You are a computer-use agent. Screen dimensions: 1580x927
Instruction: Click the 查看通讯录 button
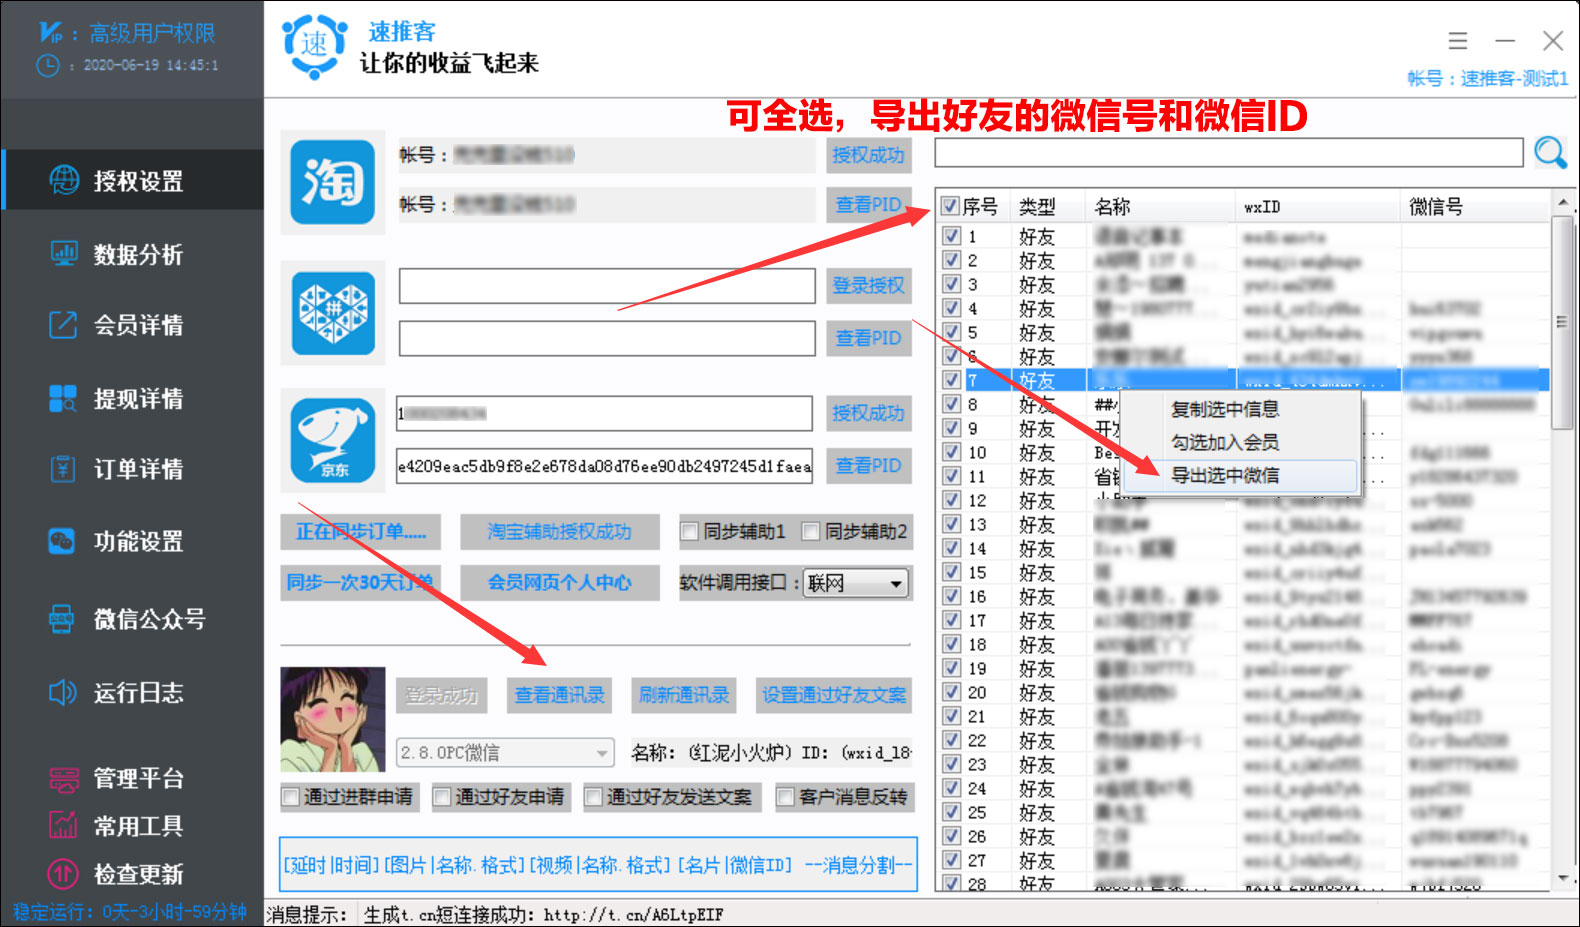pyautogui.click(x=559, y=695)
